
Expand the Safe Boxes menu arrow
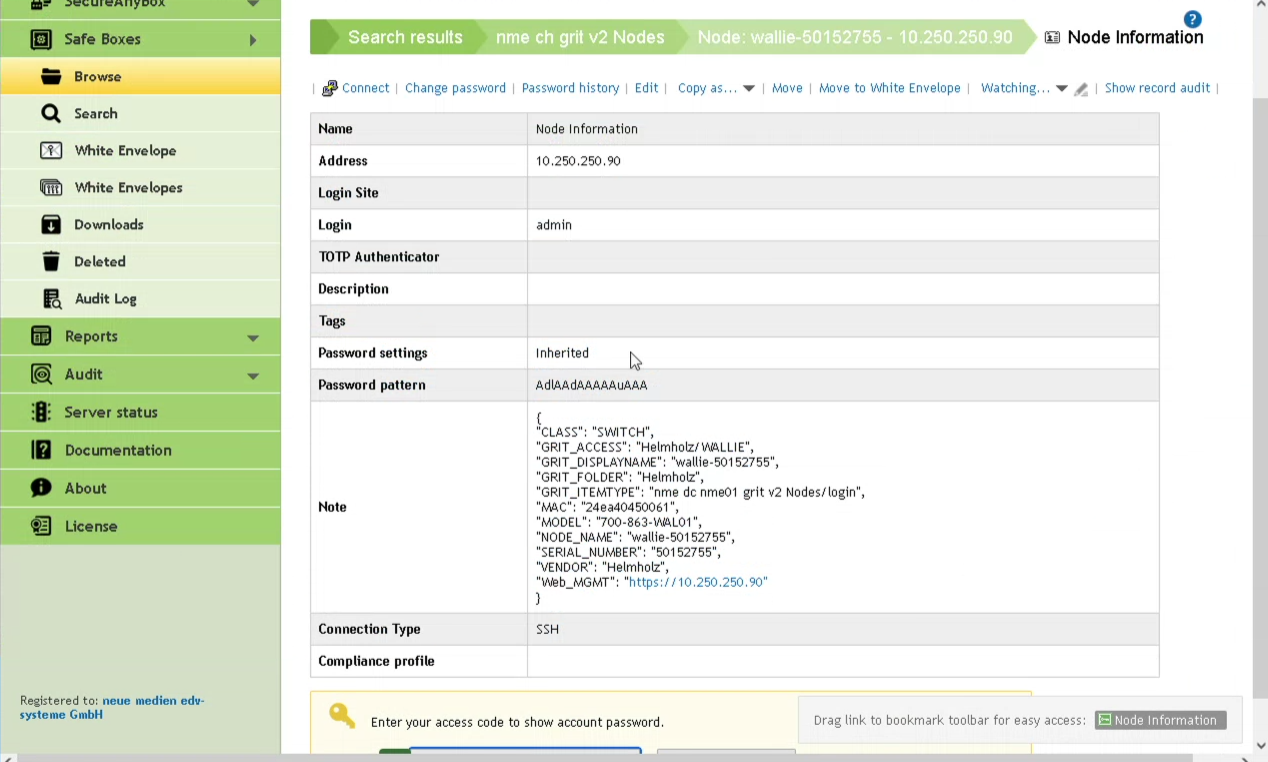coord(253,40)
